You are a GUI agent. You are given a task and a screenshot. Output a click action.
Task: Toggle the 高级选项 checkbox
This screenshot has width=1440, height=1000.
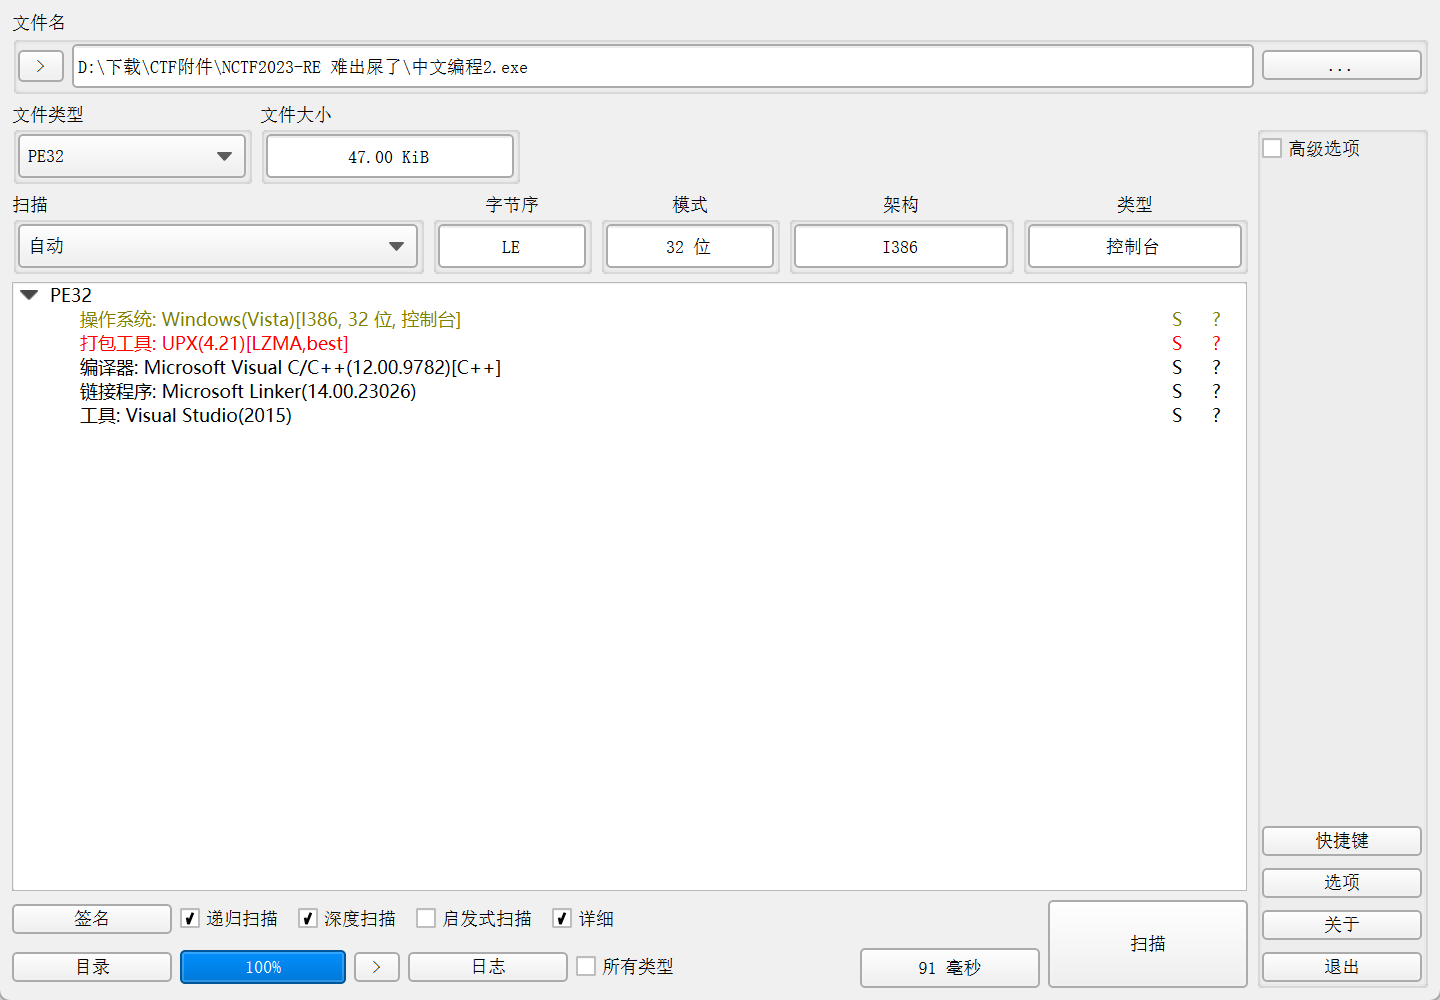coord(1272,148)
